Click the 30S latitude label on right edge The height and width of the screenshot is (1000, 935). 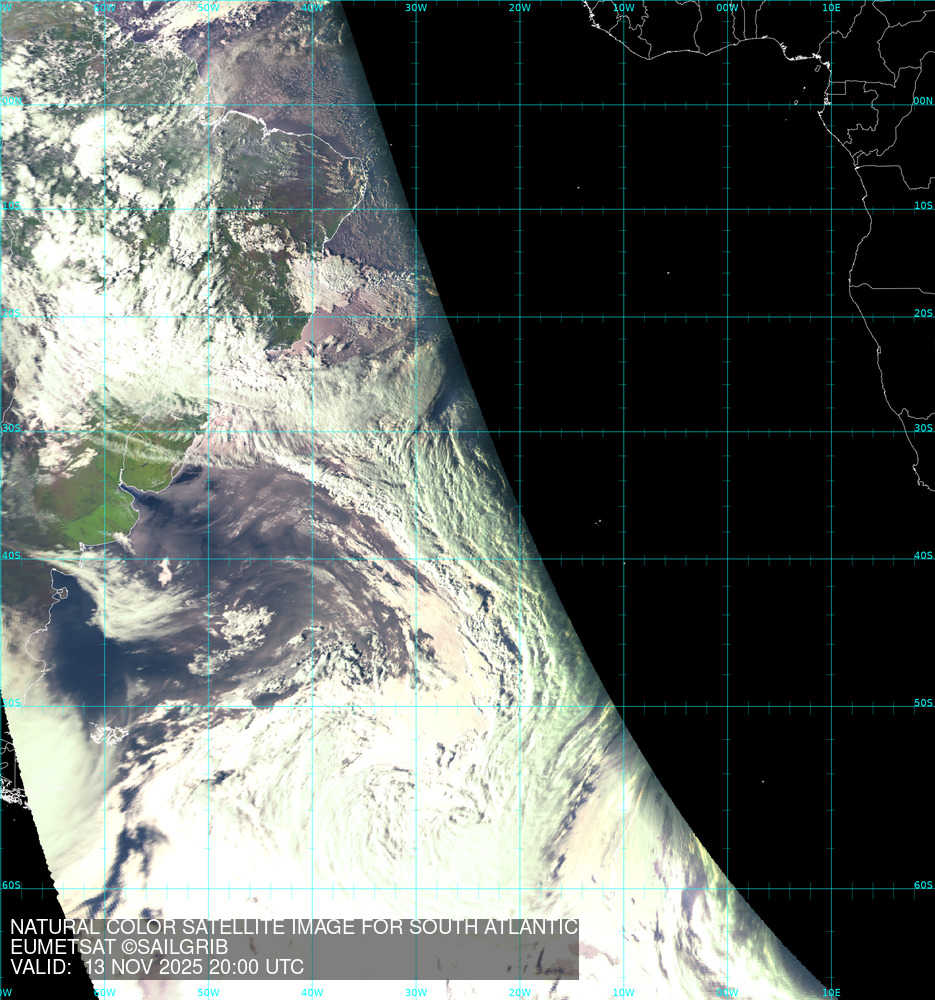pos(922,428)
